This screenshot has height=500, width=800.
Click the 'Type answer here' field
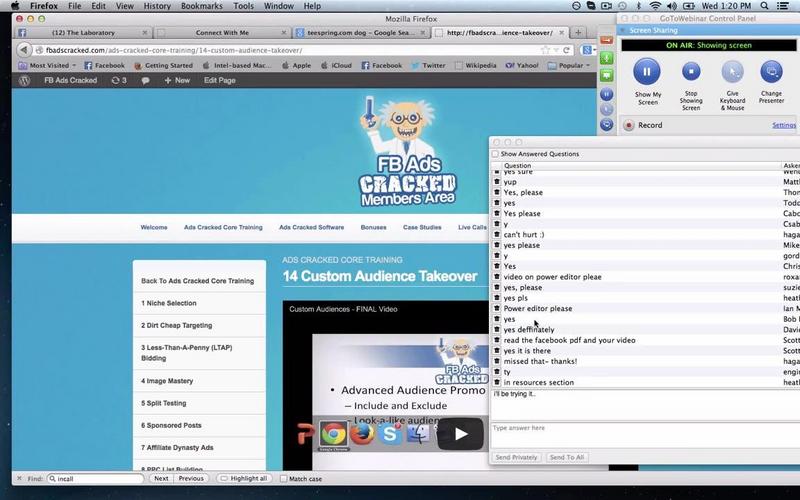pyautogui.click(x=645, y=436)
